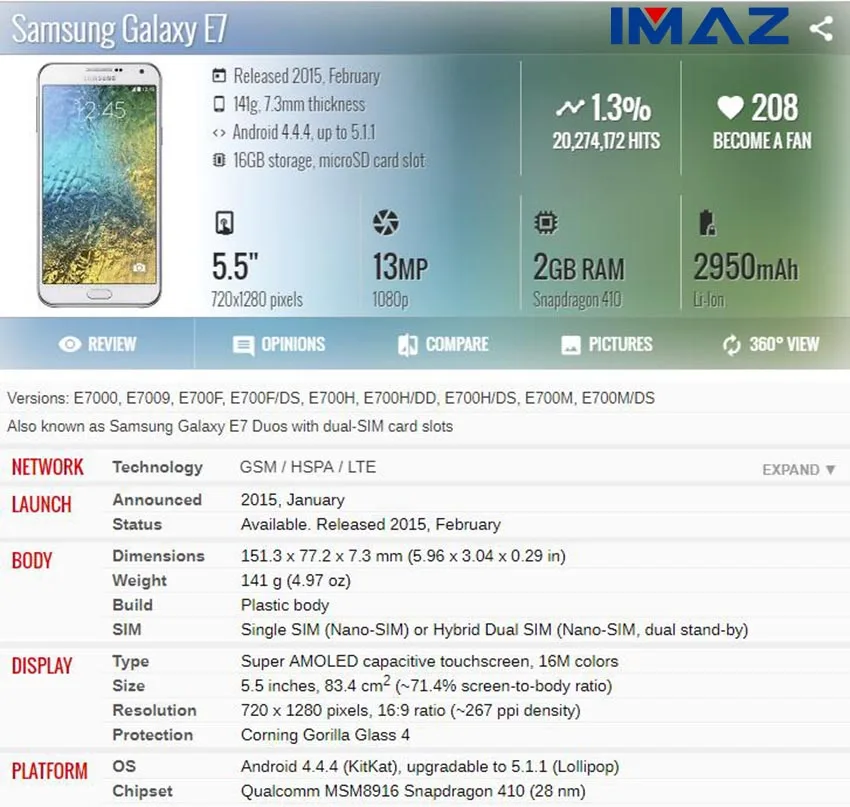Click the Android version code icon

coord(218,133)
